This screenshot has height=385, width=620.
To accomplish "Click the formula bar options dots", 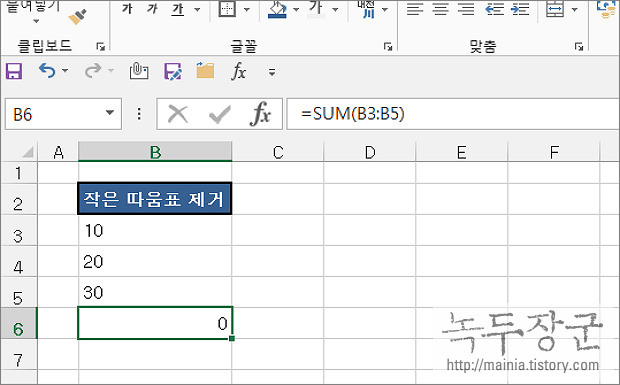I will coord(139,114).
